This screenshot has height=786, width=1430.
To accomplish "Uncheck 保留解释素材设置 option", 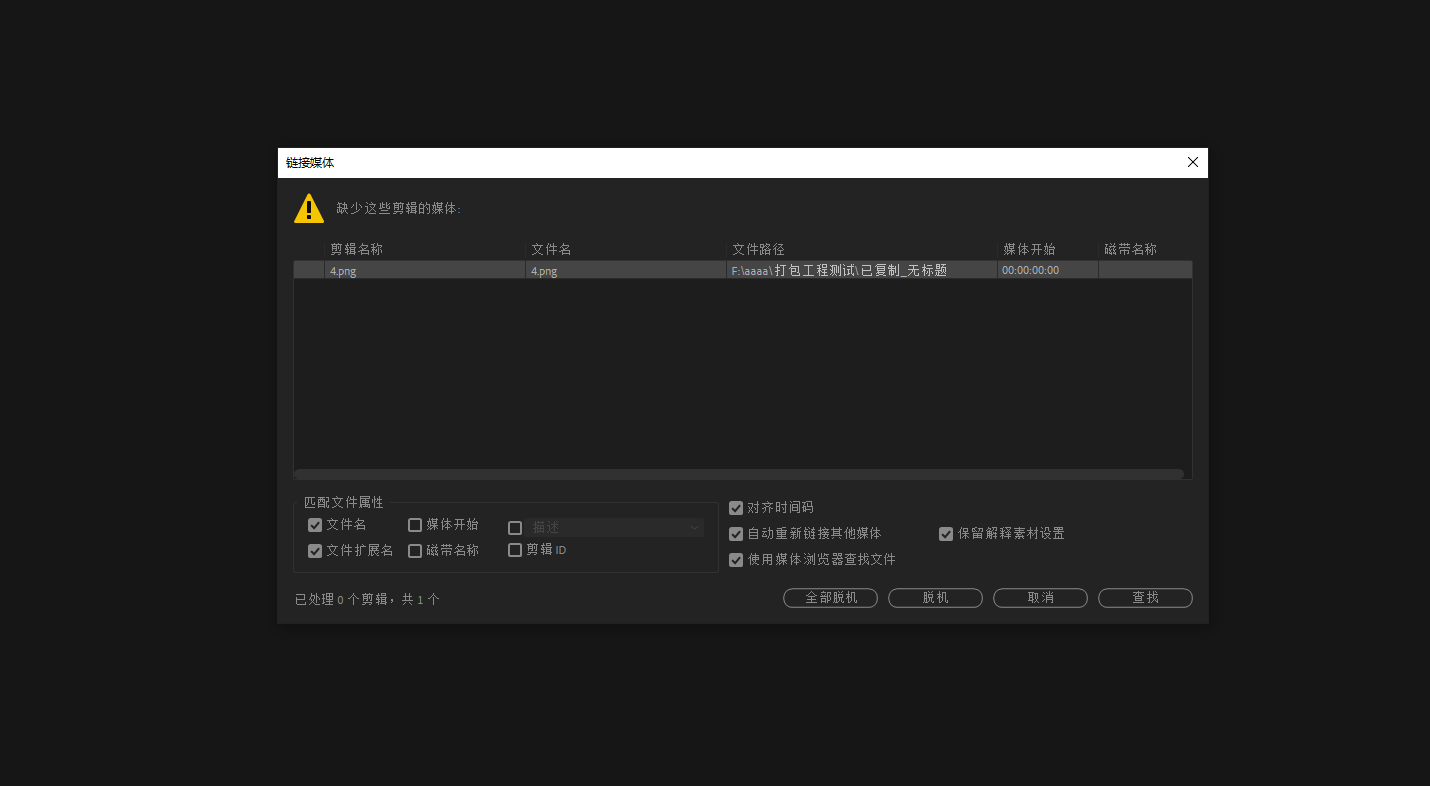I will [x=946, y=534].
